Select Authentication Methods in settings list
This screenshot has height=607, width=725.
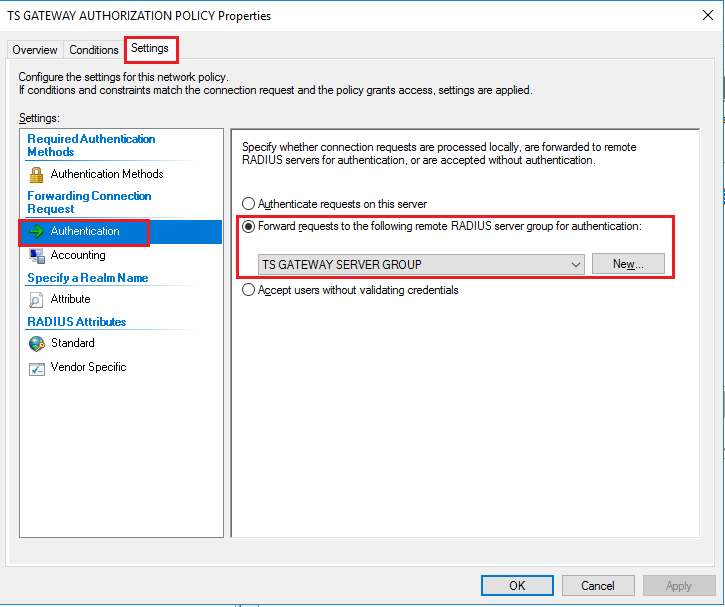[106, 174]
